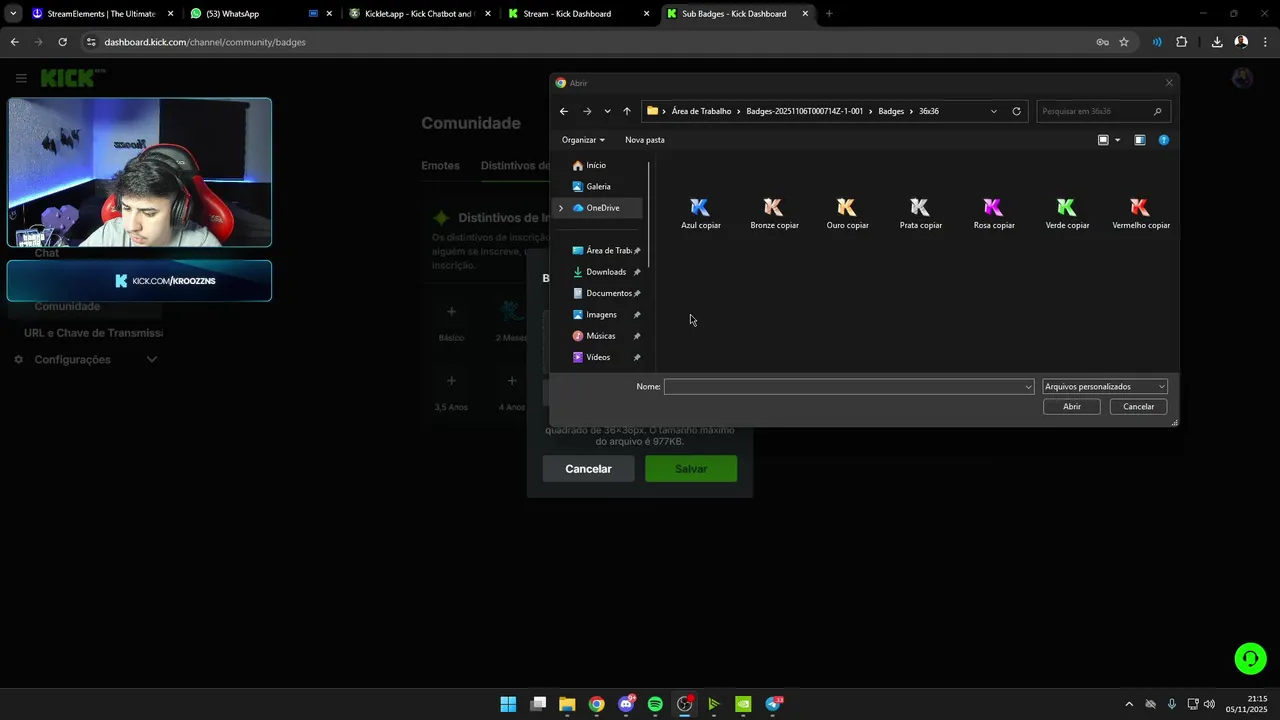Viewport: 1280px width, 720px height.
Task: Open the Organizar menu
Action: [x=583, y=140]
